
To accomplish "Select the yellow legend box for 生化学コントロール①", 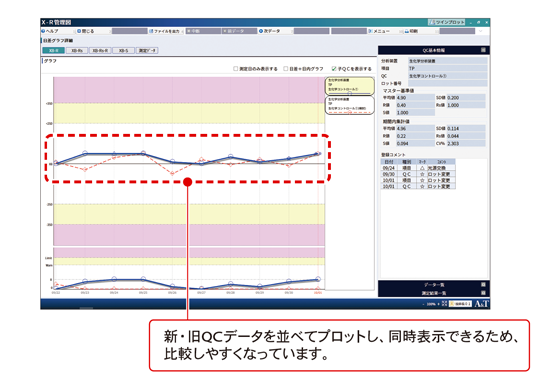I will tap(349, 86).
